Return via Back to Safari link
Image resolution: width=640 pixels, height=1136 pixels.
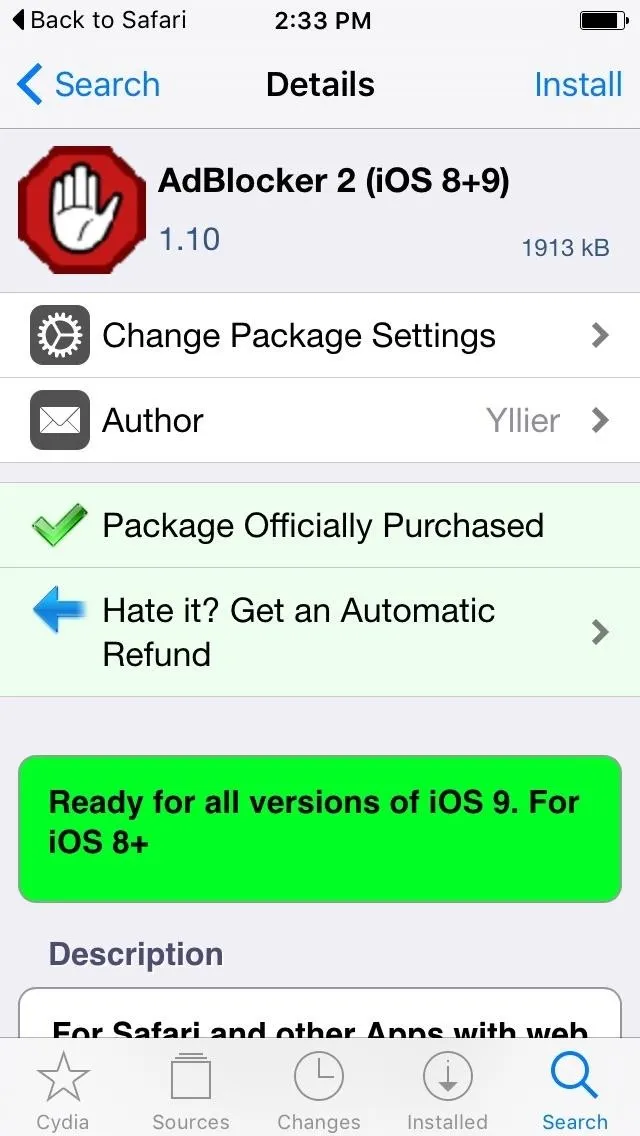tap(99, 20)
